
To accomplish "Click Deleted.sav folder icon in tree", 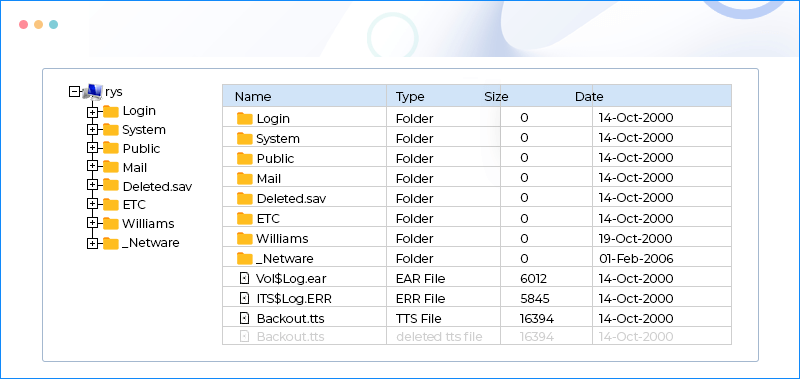I will click(111, 186).
